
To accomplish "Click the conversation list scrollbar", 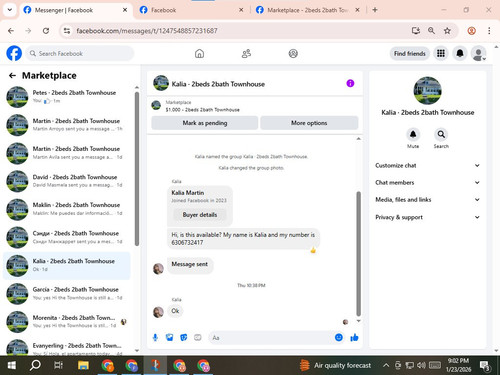I will (137, 169).
